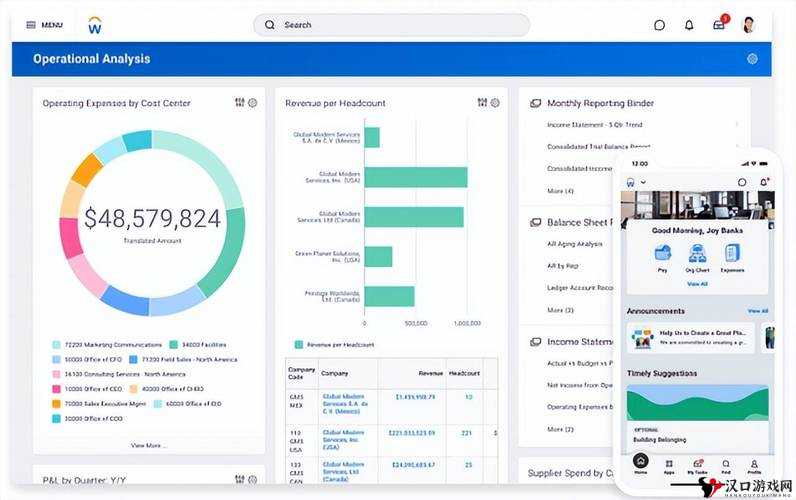796x500 pixels.
Task: Click the Balance Sheet section folder icon
Action: [535, 222]
